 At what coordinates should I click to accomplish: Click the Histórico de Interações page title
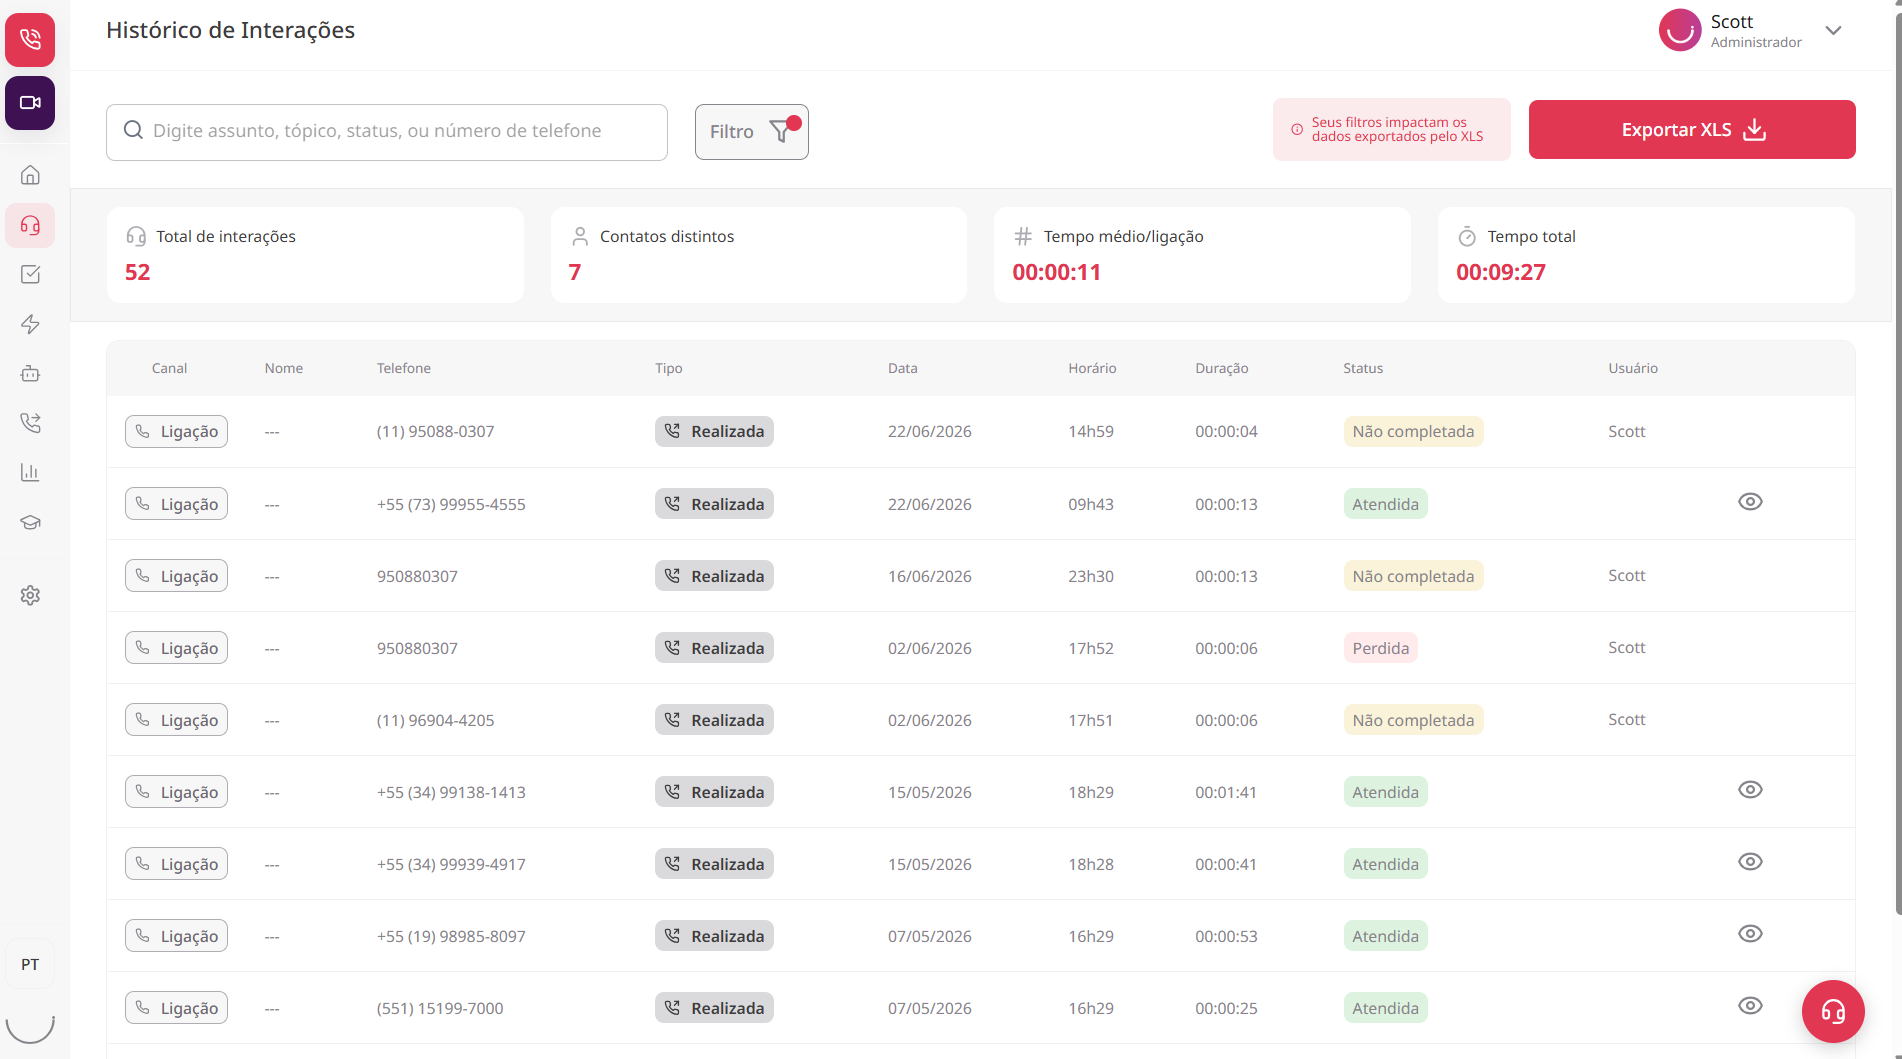coord(230,30)
